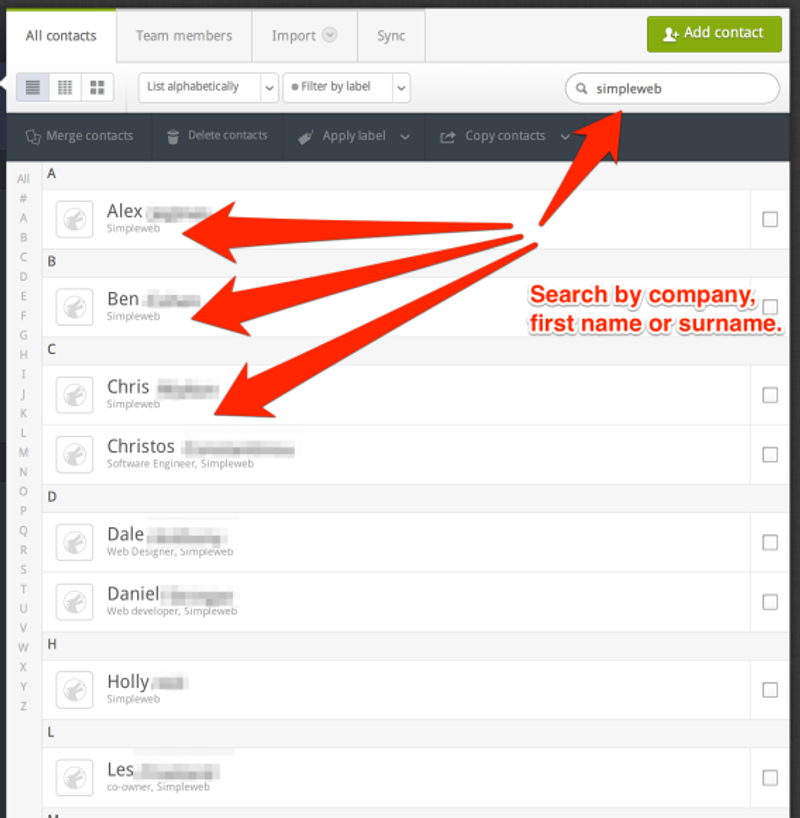The width and height of the screenshot is (800, 818).
Task: Switch to the Team members tab
Action: pyautogui.click(x=184, y=35)
